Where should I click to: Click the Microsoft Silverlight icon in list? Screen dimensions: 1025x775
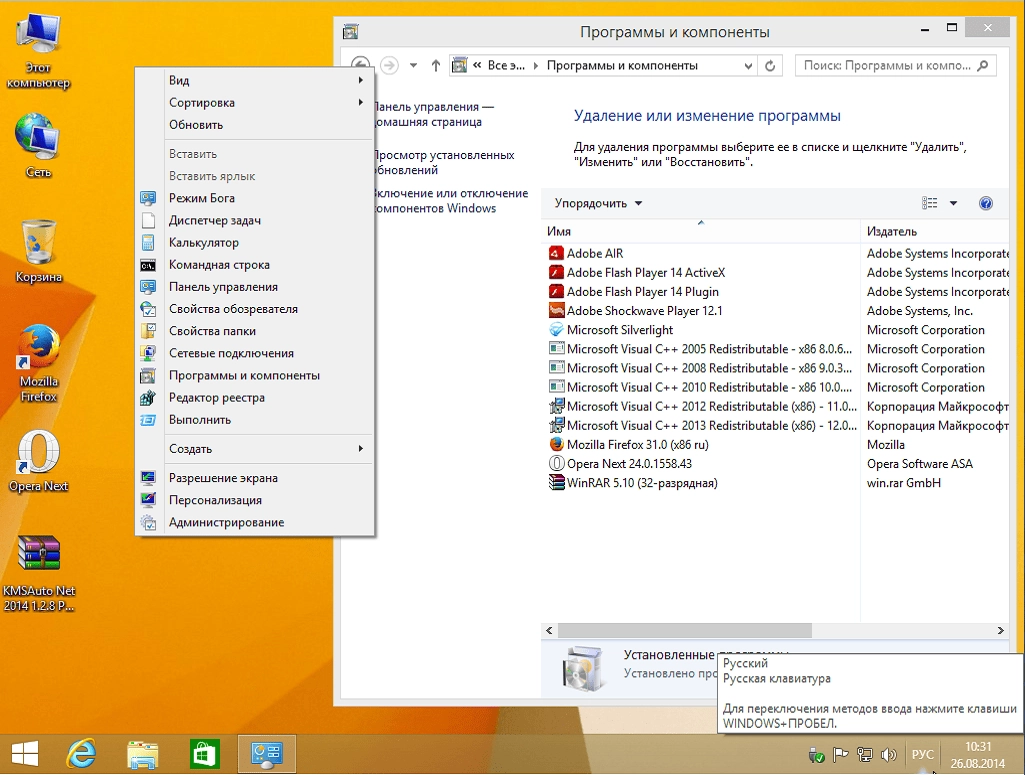[556, 329]
